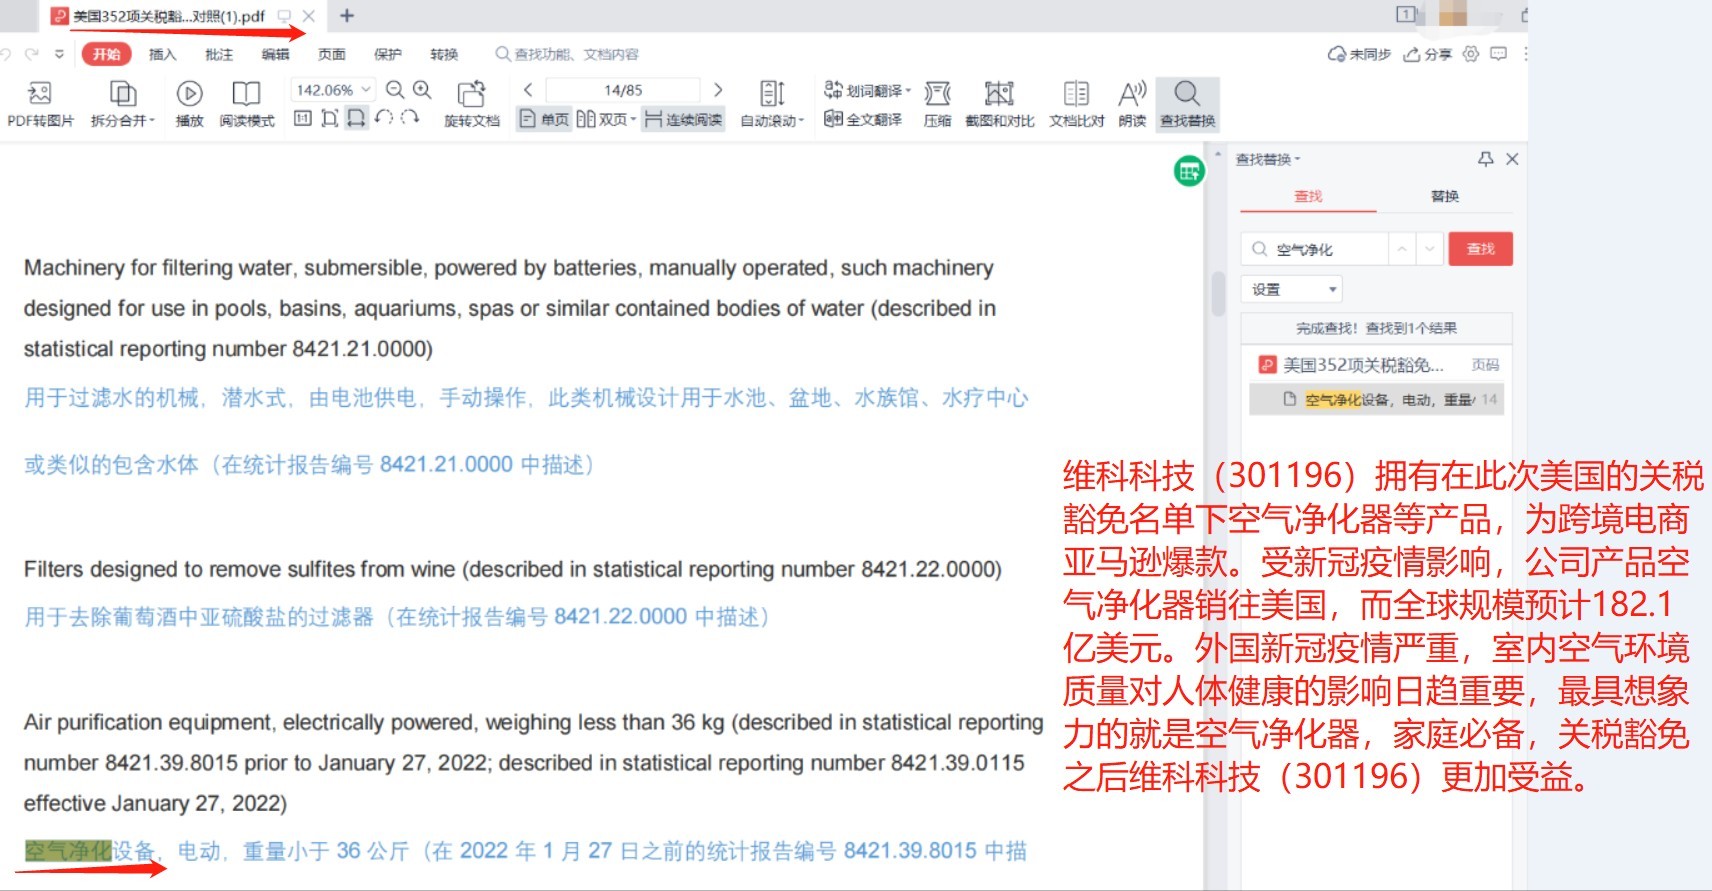1712x891 pixels.
Task: Start slideshow with 播放 button
Action: tap(189, 104)
